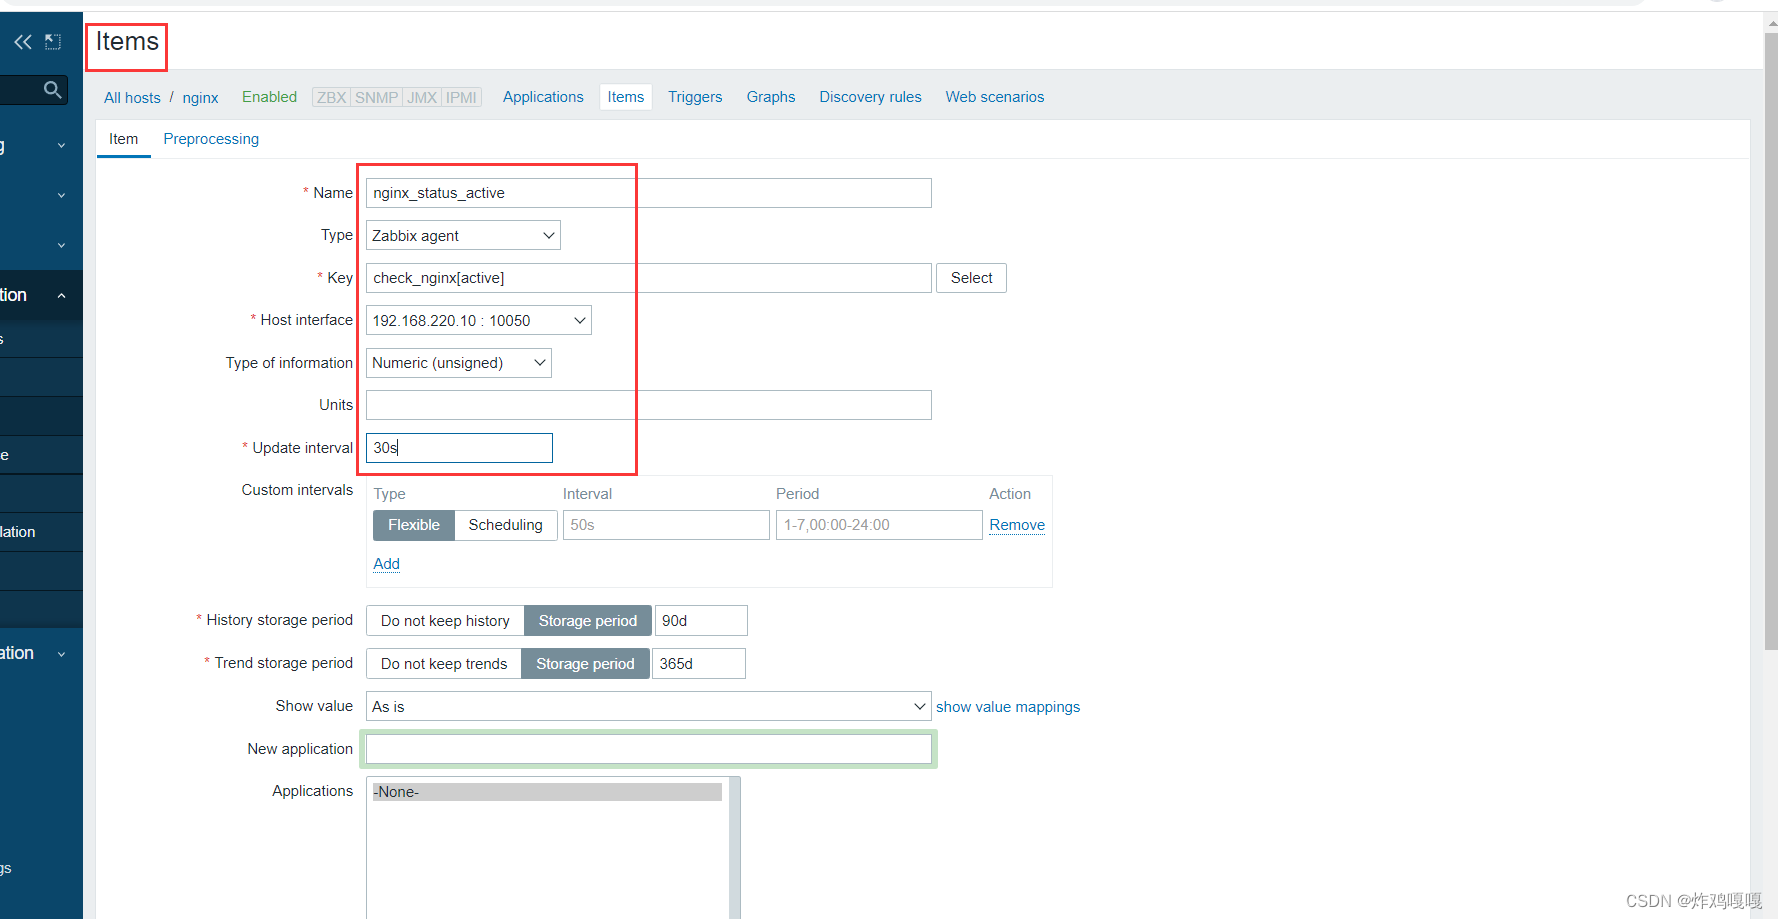Click the Period field for custom intervals
This screenshot has height=919, width=1778.
[x=879, y=525]
